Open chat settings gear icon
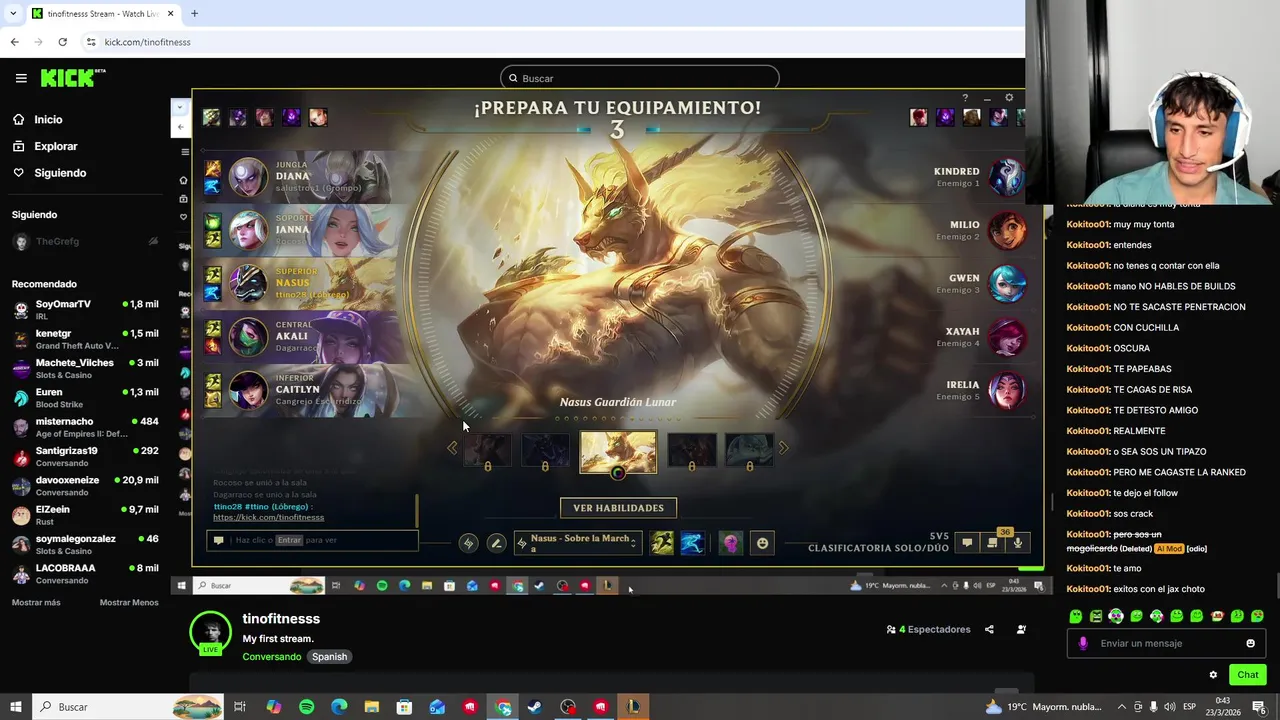 coord(1213,675)
